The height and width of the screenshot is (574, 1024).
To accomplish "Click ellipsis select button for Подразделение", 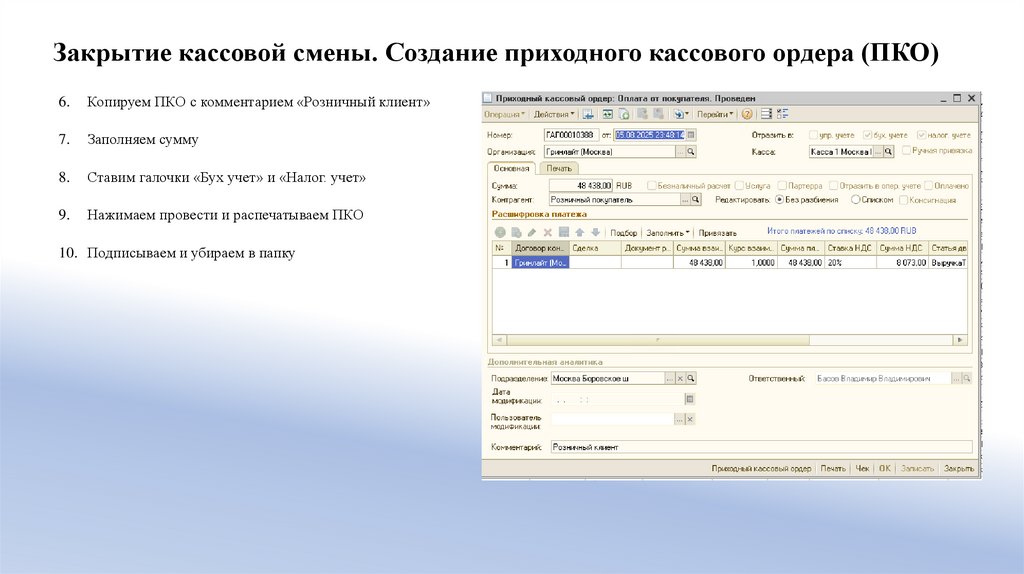I will 669,378.
